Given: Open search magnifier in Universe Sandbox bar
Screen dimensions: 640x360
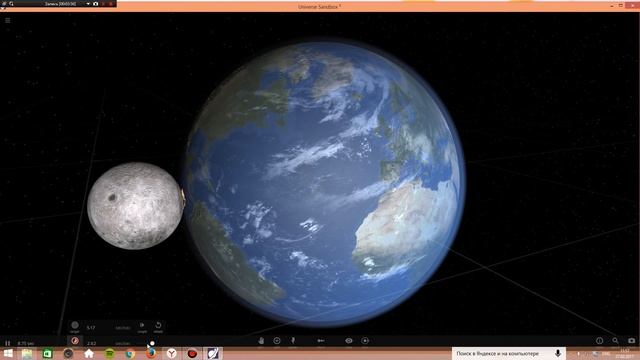Looking at the screenshot, I should [615, 340].
